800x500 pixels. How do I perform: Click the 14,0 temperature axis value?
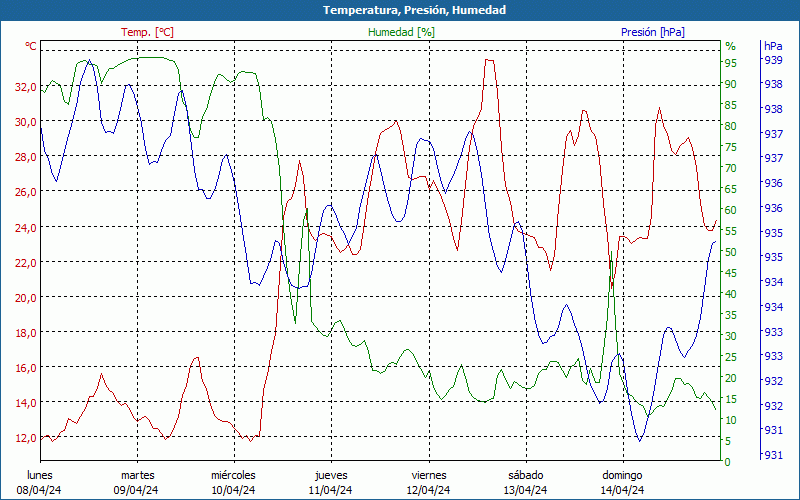tap(26, 403)
